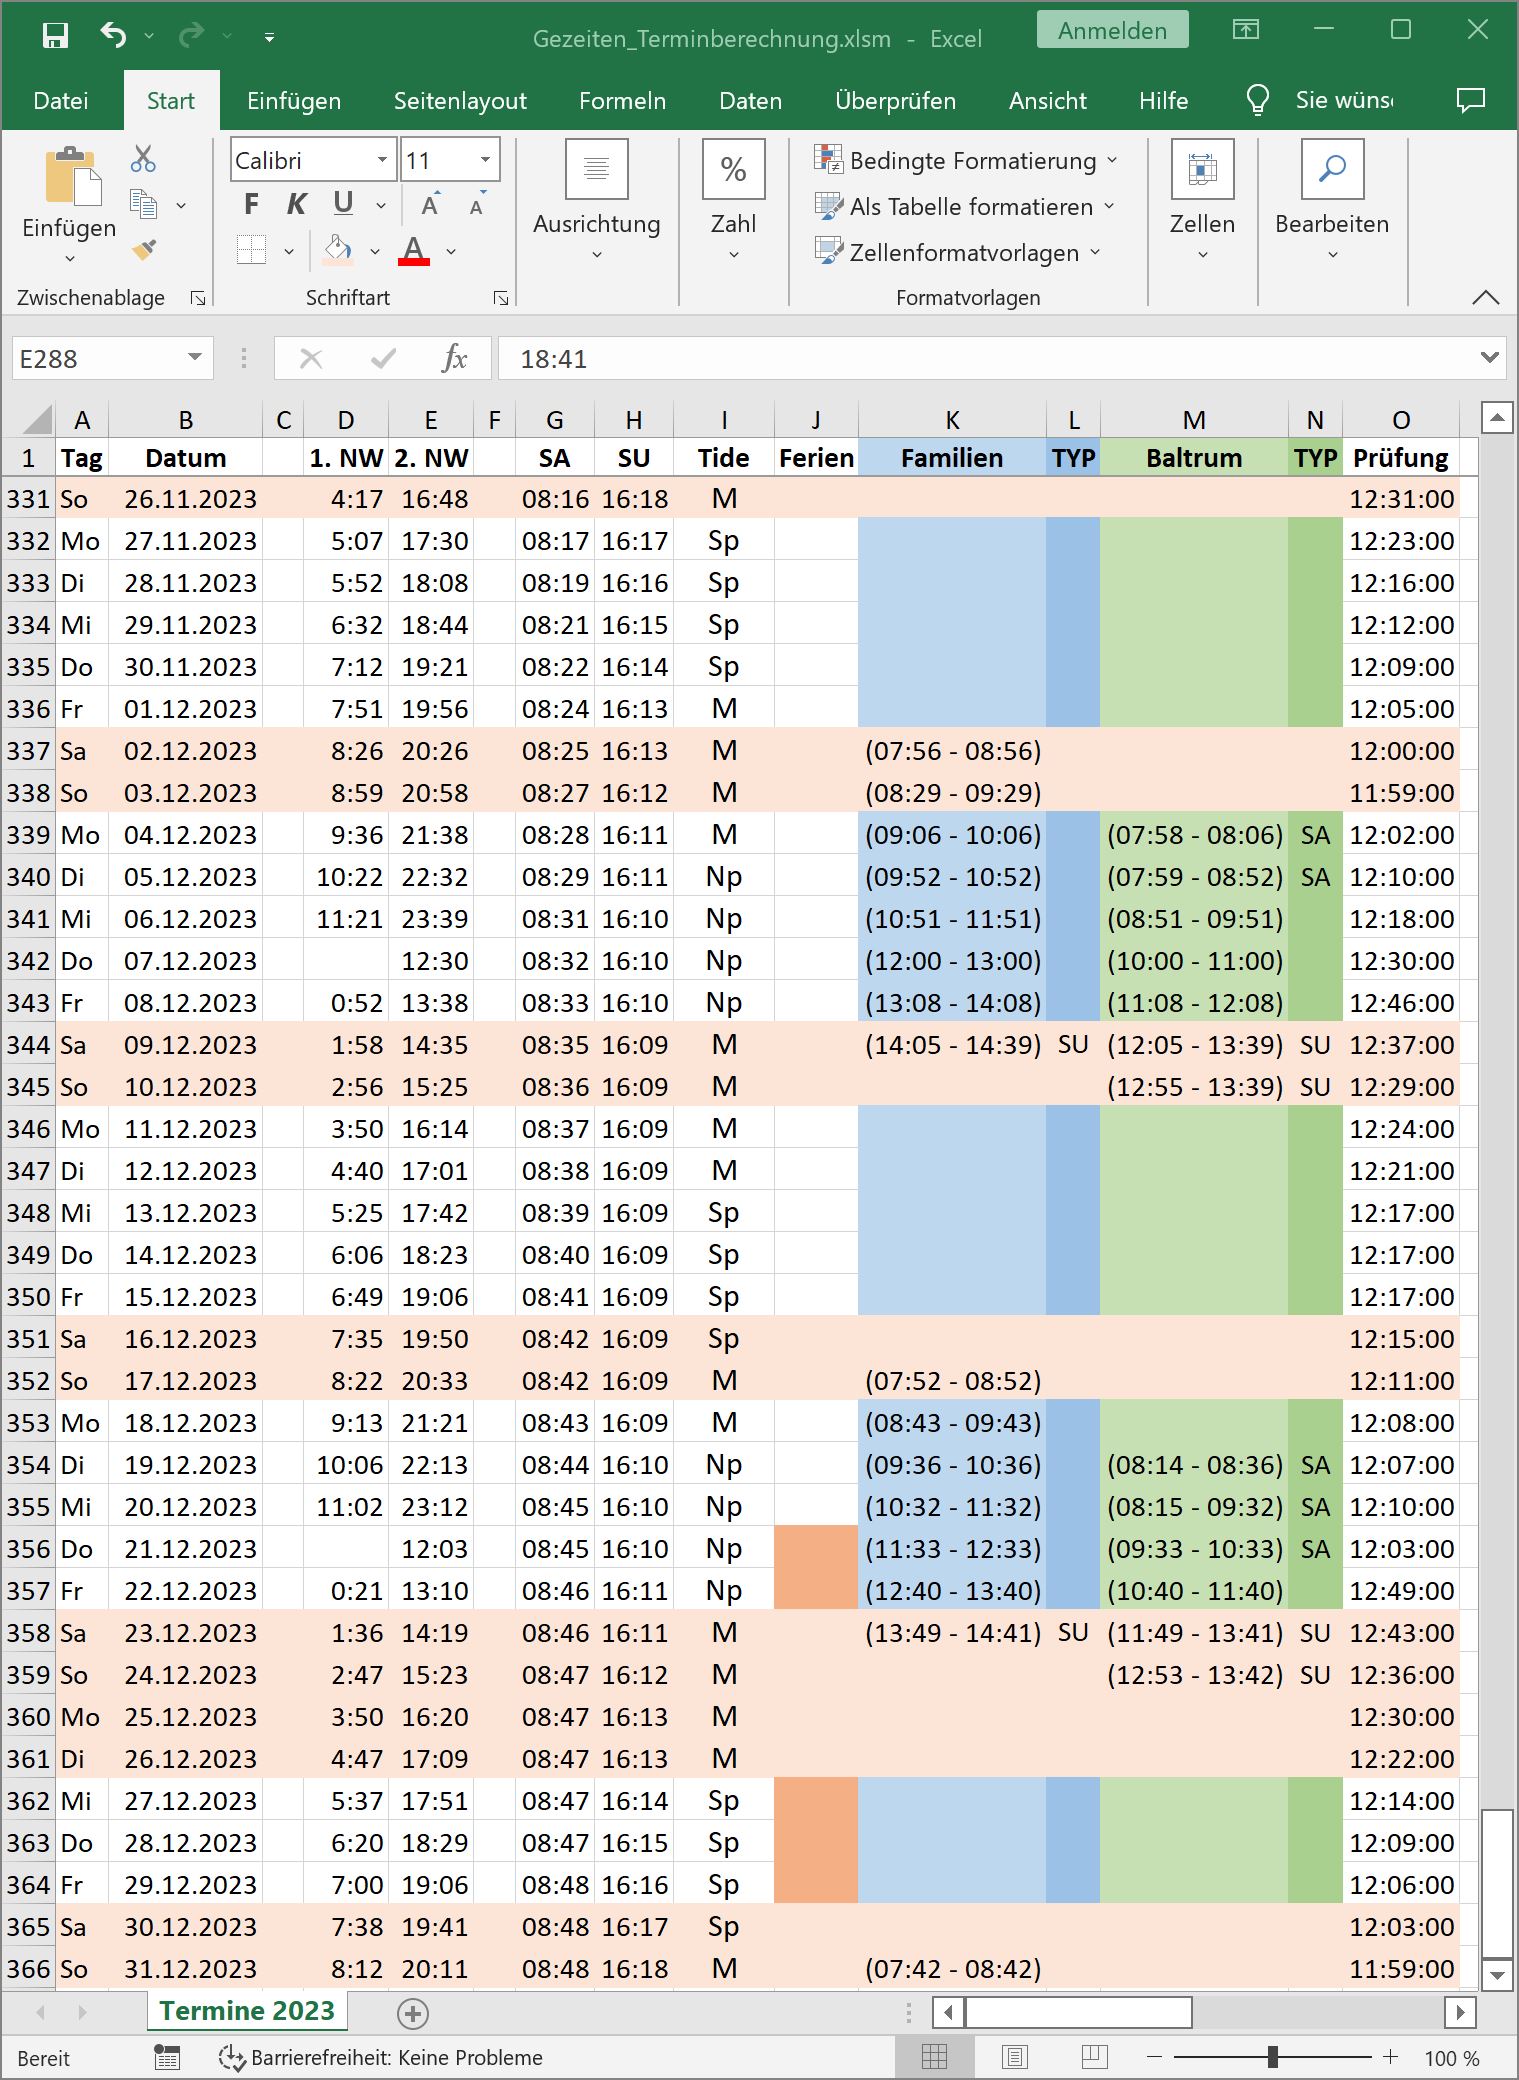Click the fill color paint bucket
Viewport: 1519px width, 2080px height.
(x=338, y=250)
